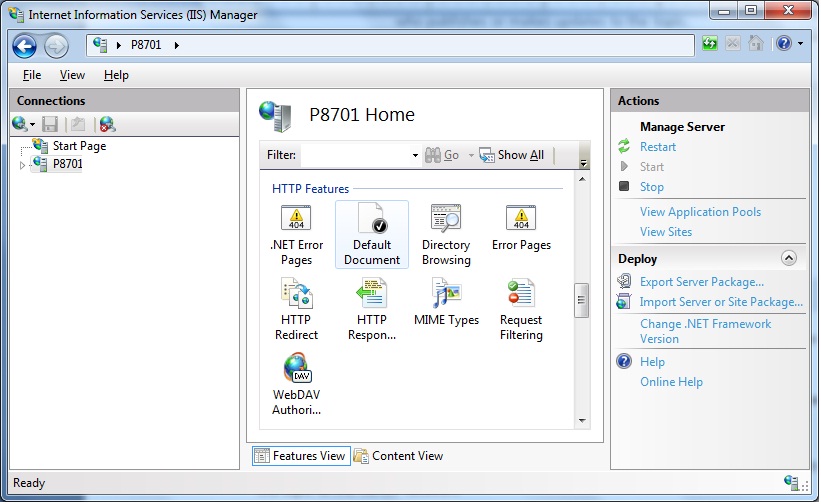Click the Stop square icon in Actions
The image size is (821, 504).
coord(624,186)
